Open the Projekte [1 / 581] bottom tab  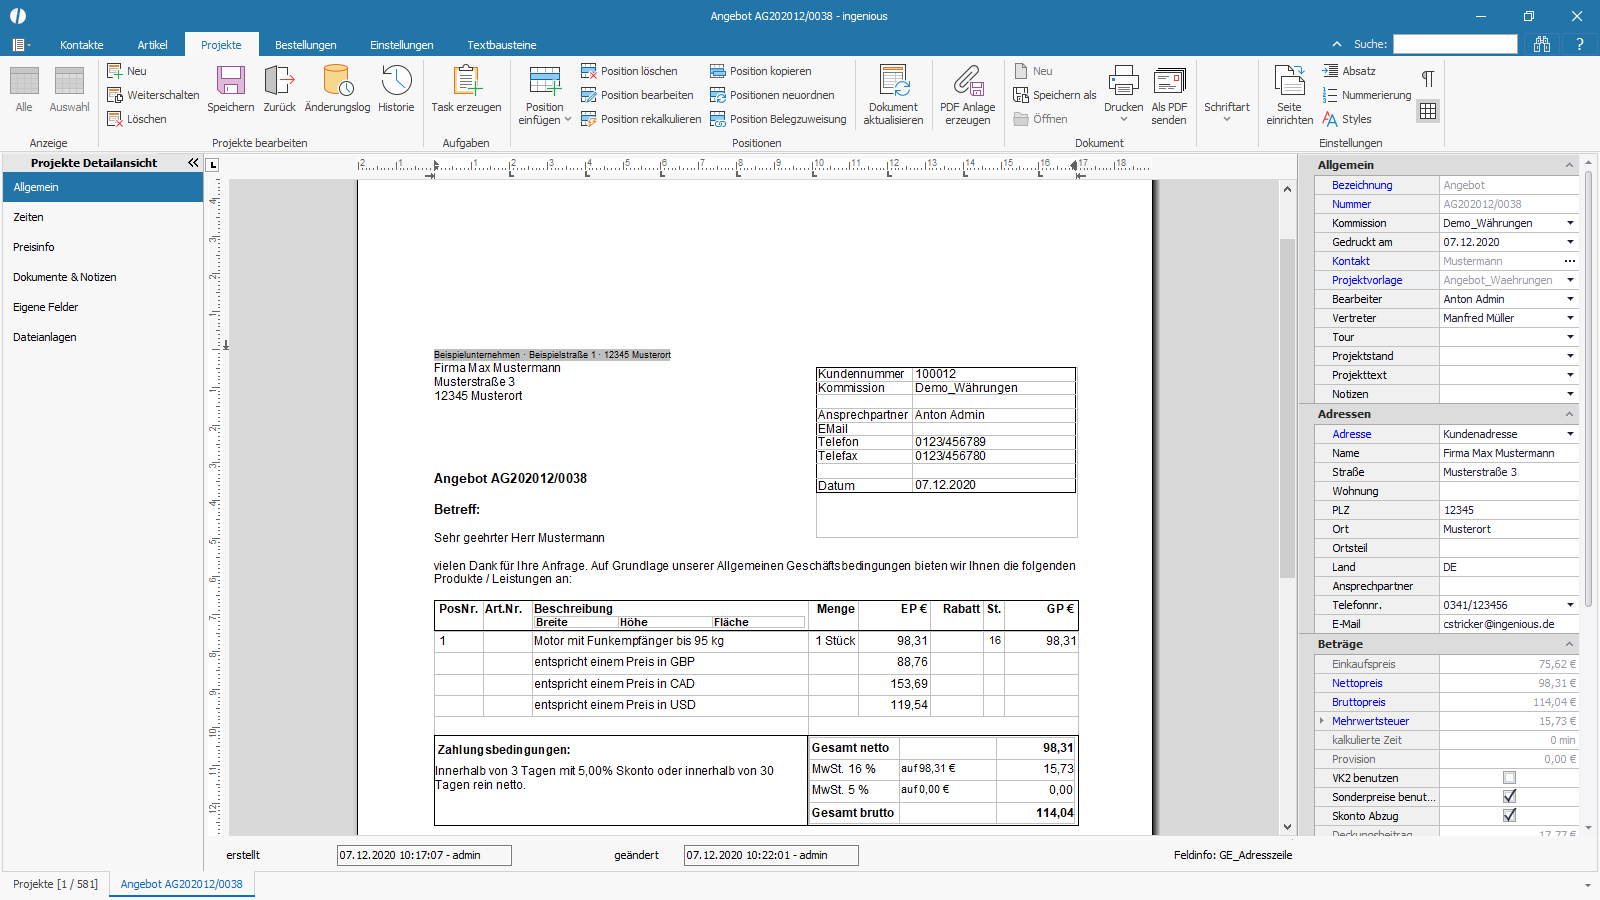(56, 884)
